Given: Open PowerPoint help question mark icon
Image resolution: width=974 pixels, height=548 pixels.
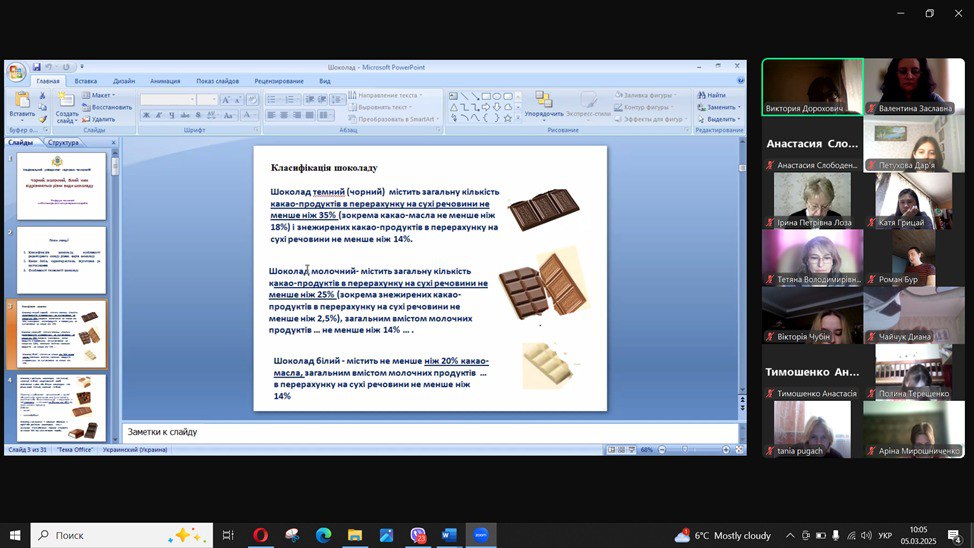Looking at the screenshot, I should (740, 81).
